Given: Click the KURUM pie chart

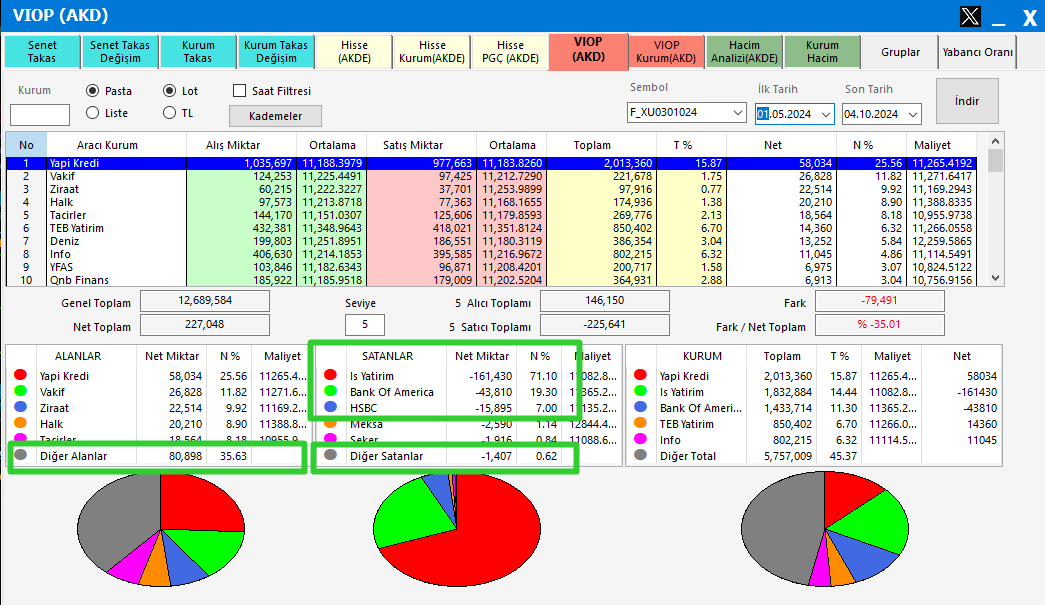Looking at the screenshot, I should (825, 530).
